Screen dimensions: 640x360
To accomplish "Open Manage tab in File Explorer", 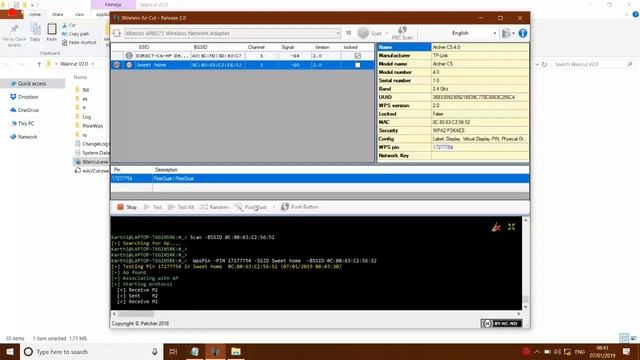I will (113, 4).
